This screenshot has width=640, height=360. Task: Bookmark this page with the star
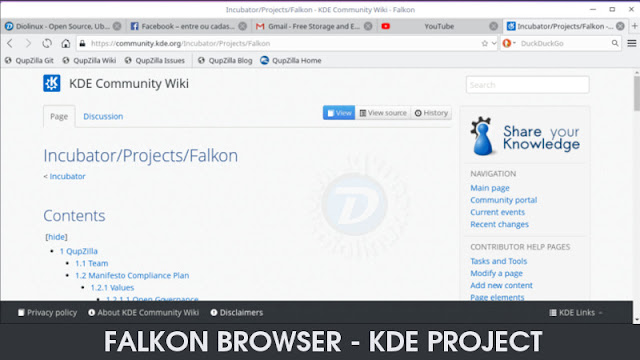(x=484, y=43)
